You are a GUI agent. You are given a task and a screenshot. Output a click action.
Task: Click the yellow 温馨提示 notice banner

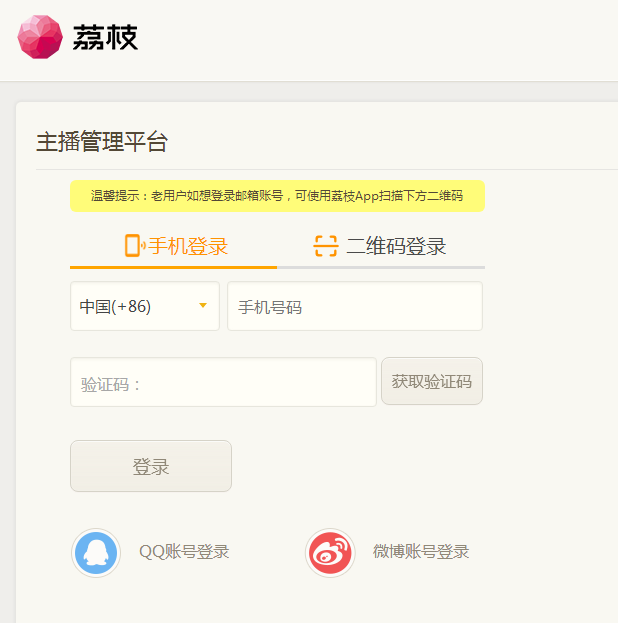click(277, 196)
